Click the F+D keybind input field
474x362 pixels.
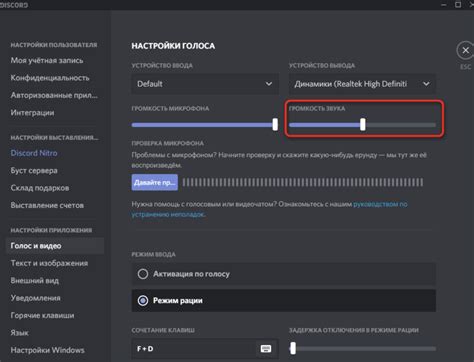point(205,349)
